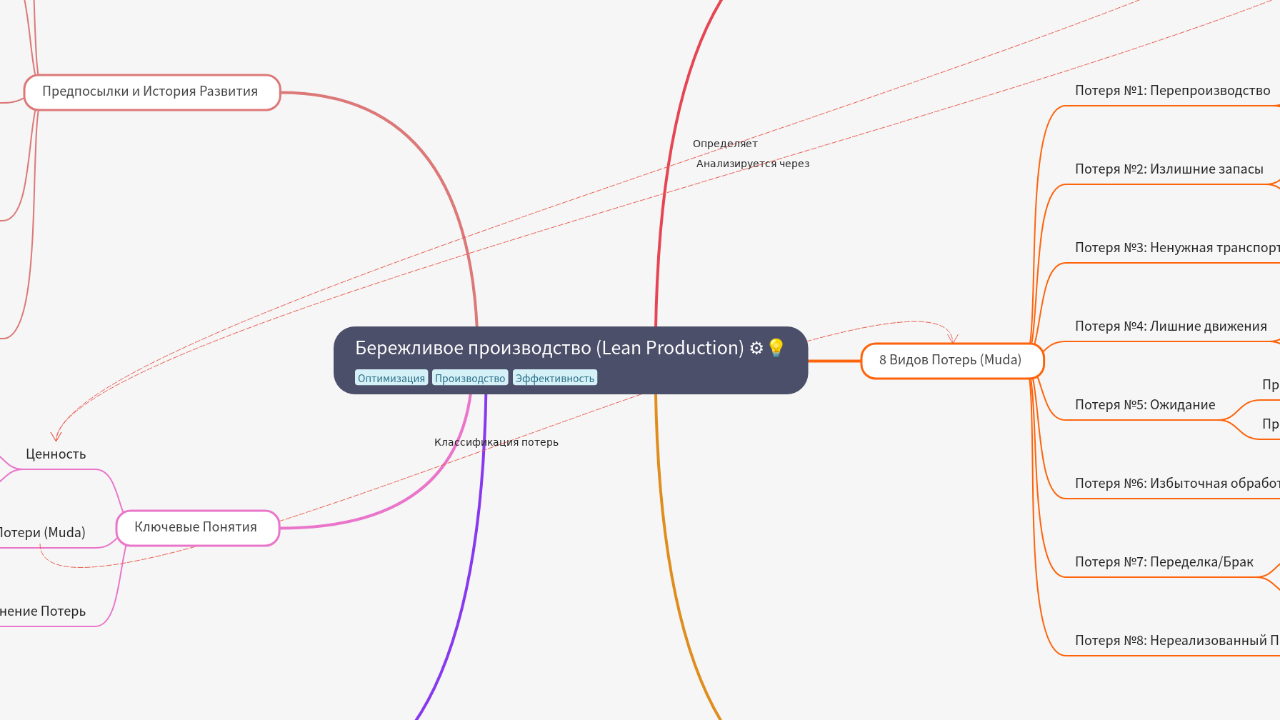
Task: Expand the "Потеря №5: Ожидание" branch
Action: 1144,404
